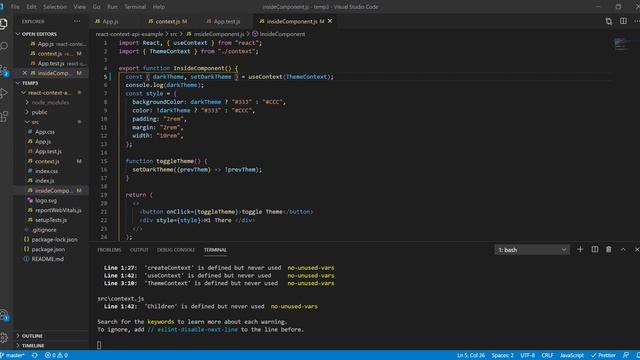Open Source Control view in activity bar

[x=4, y=70]
